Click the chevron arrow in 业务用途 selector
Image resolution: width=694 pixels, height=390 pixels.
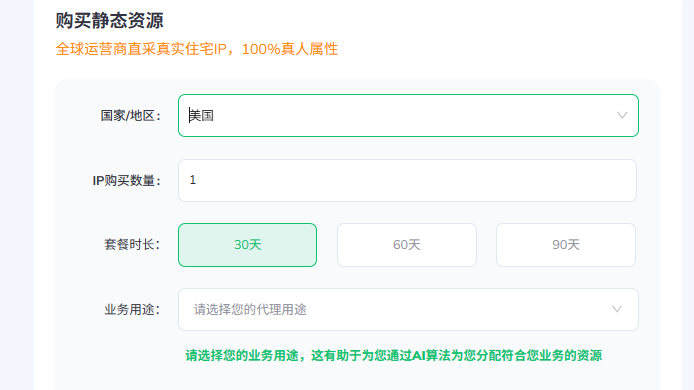click(x=617, y=309)
